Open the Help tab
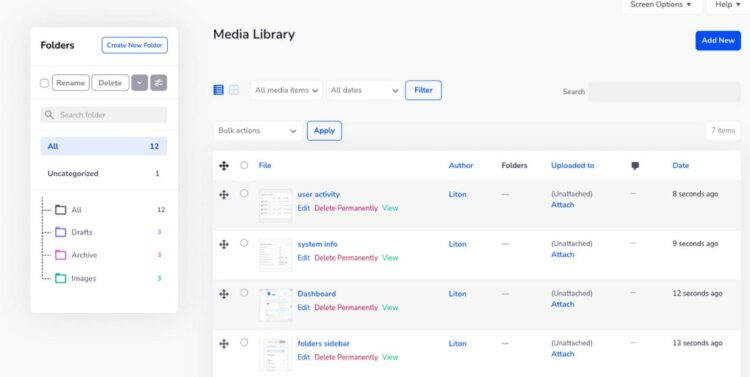The height and width of the screenshot is (377, 750). tap(728, 5)
